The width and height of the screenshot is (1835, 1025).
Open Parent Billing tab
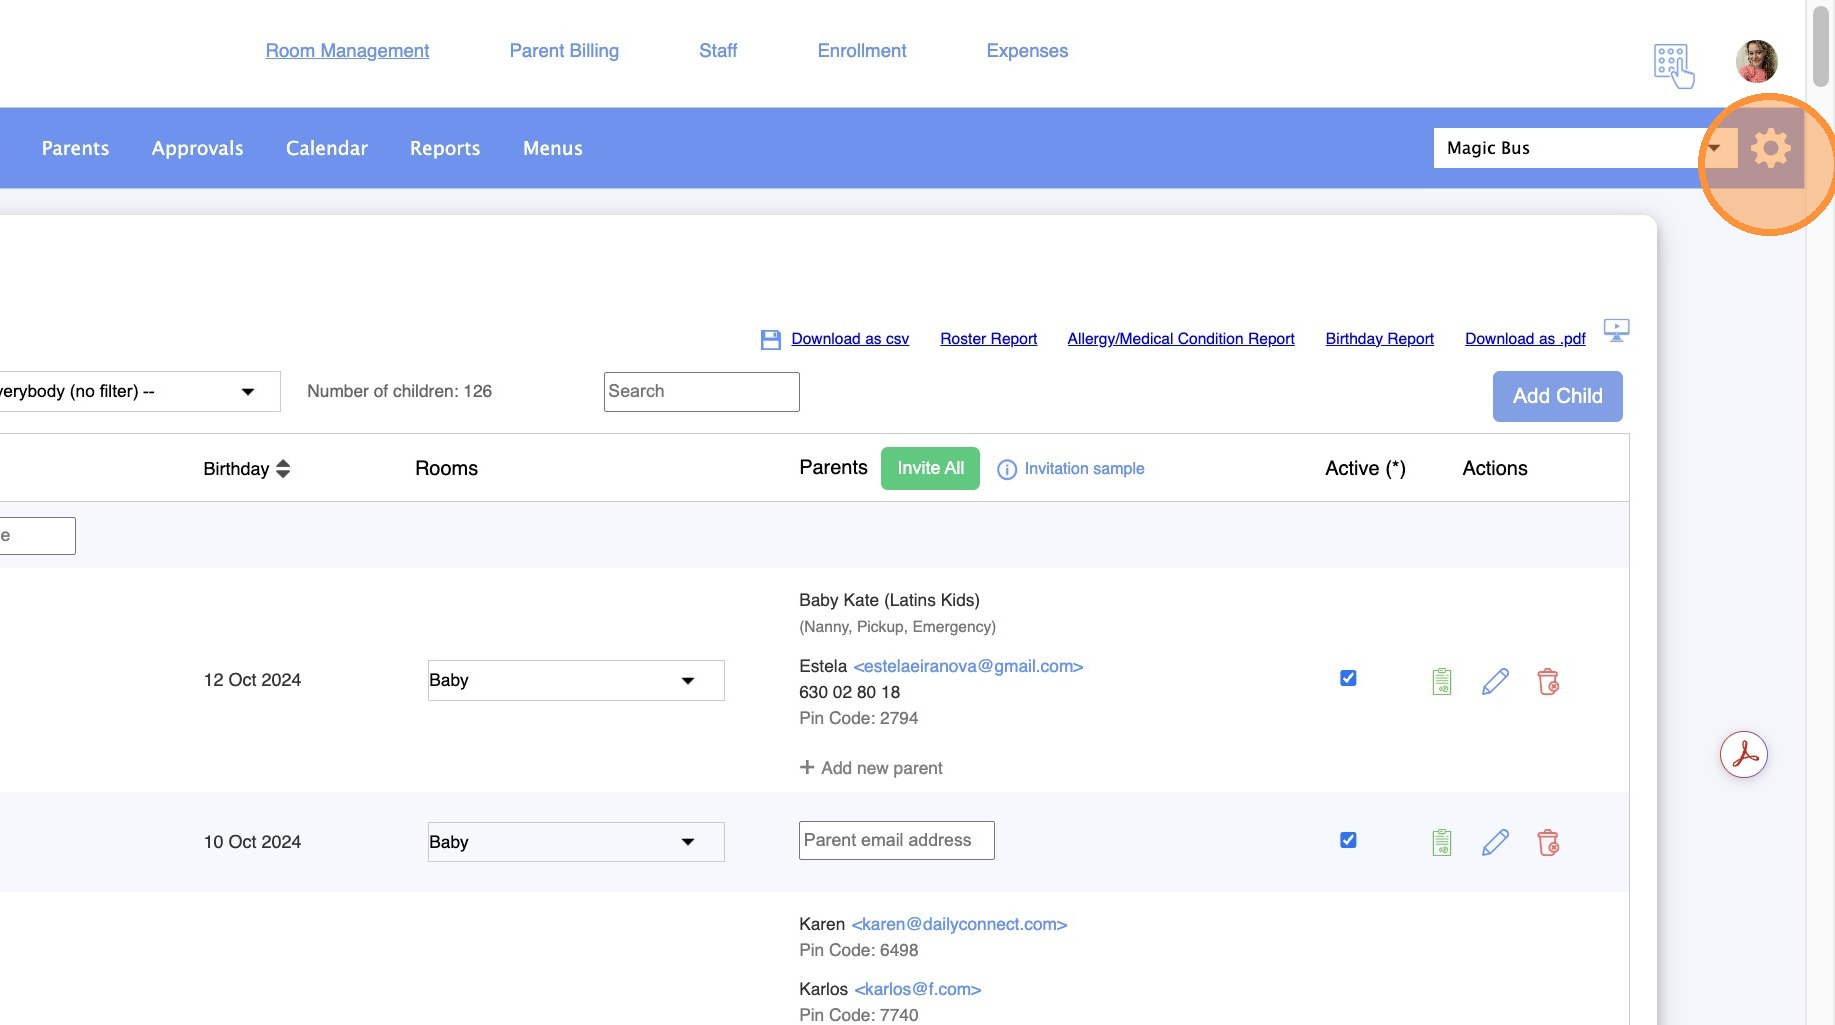pos(564,51)
